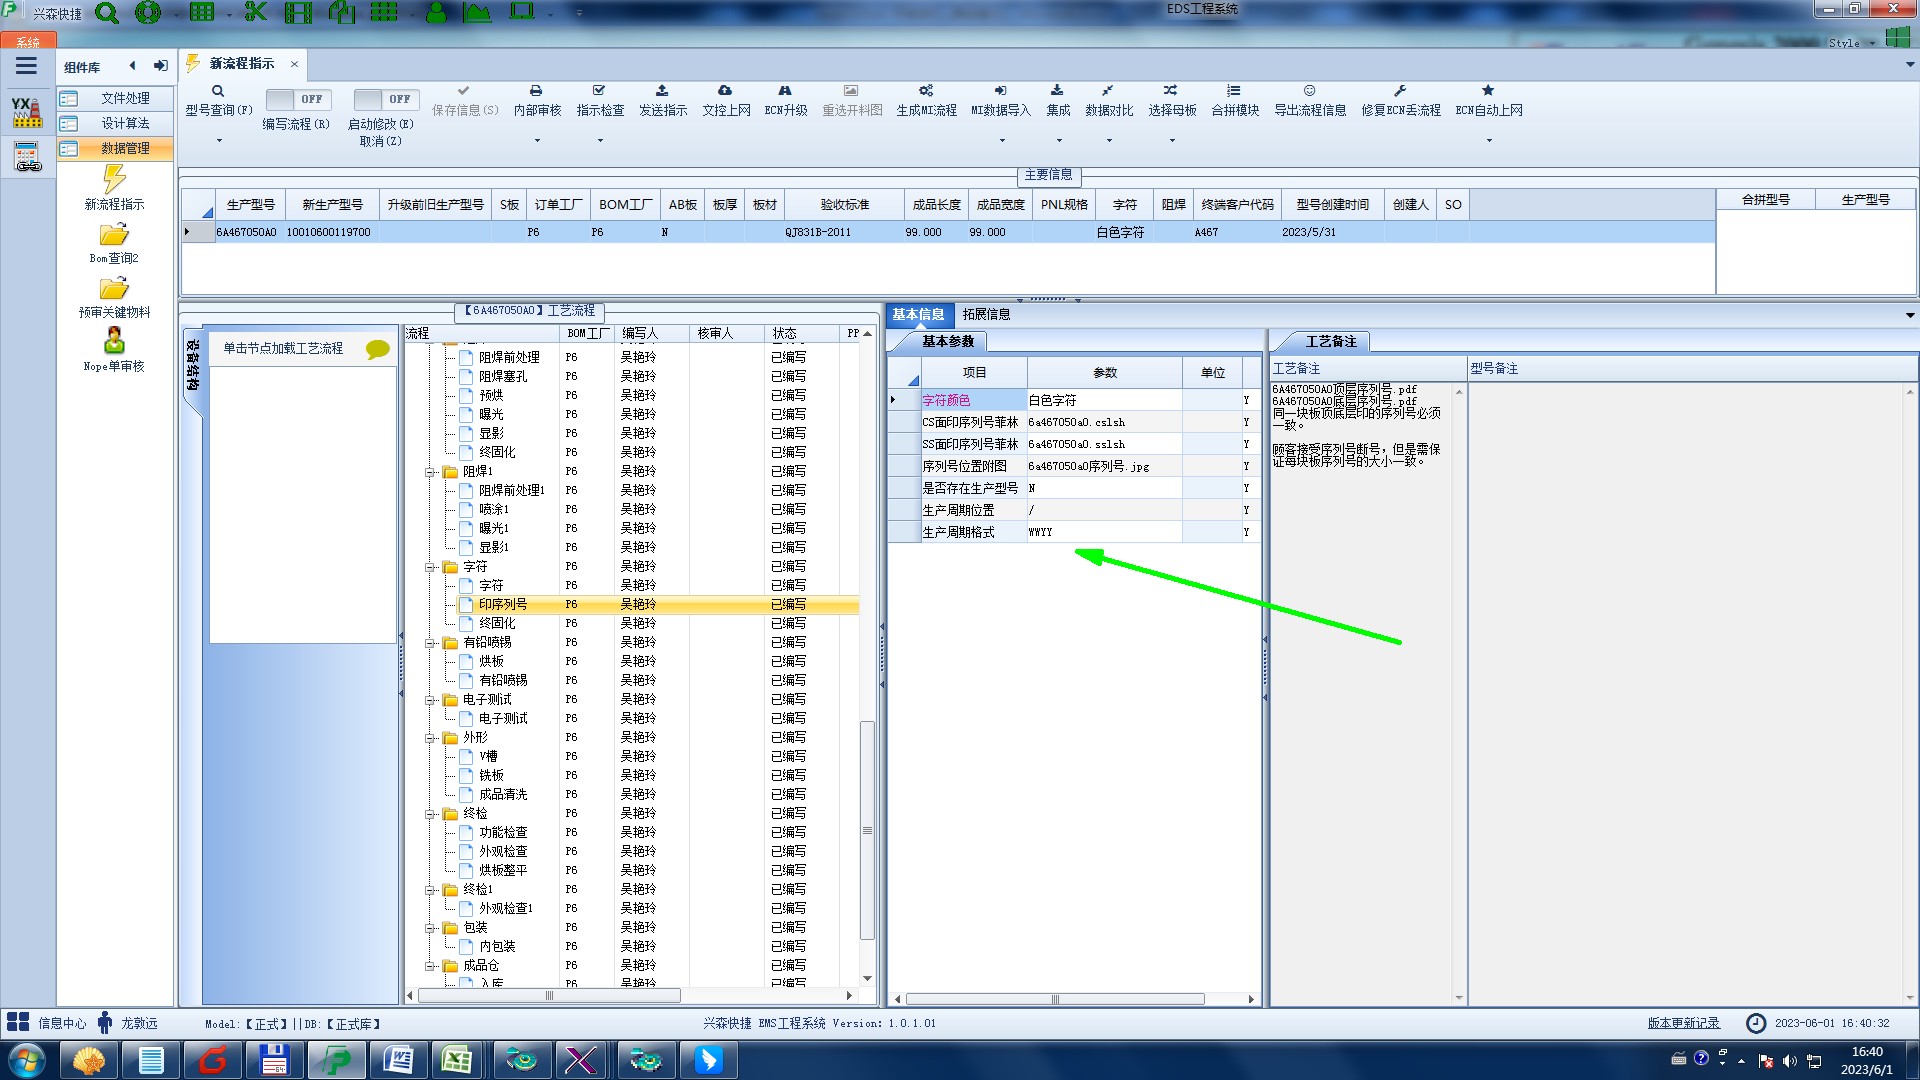Launch 新流程指示 lightning icon
The height and width of the screenshot is (1080, 1920).
pos(114,179)
